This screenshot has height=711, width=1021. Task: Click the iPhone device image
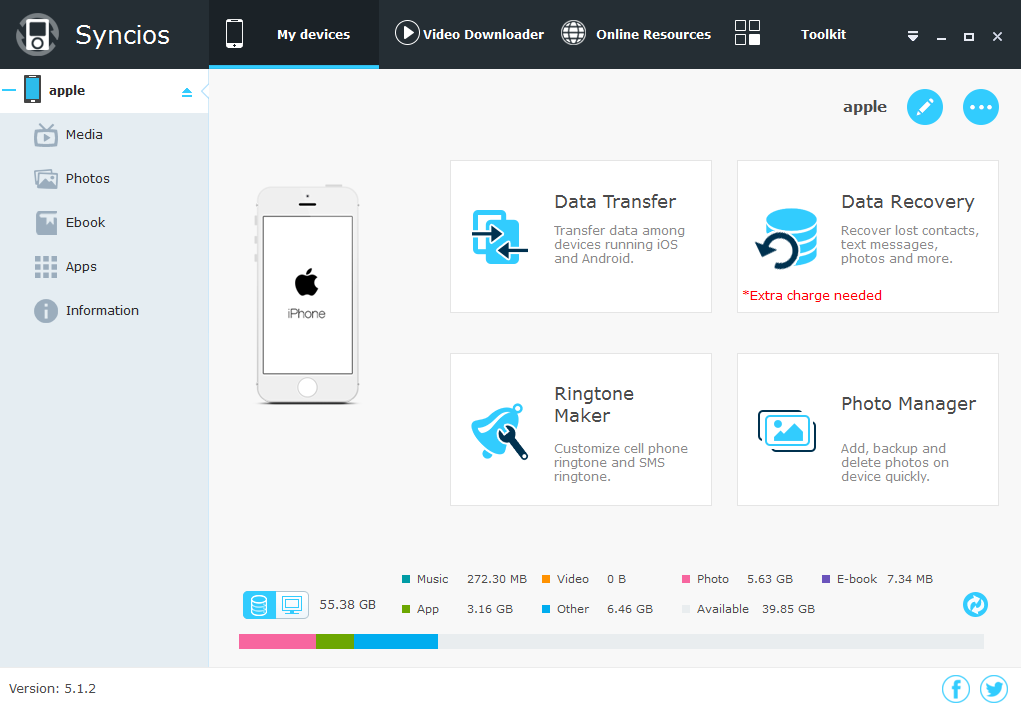pyautogui.click(x=307, y=294)
